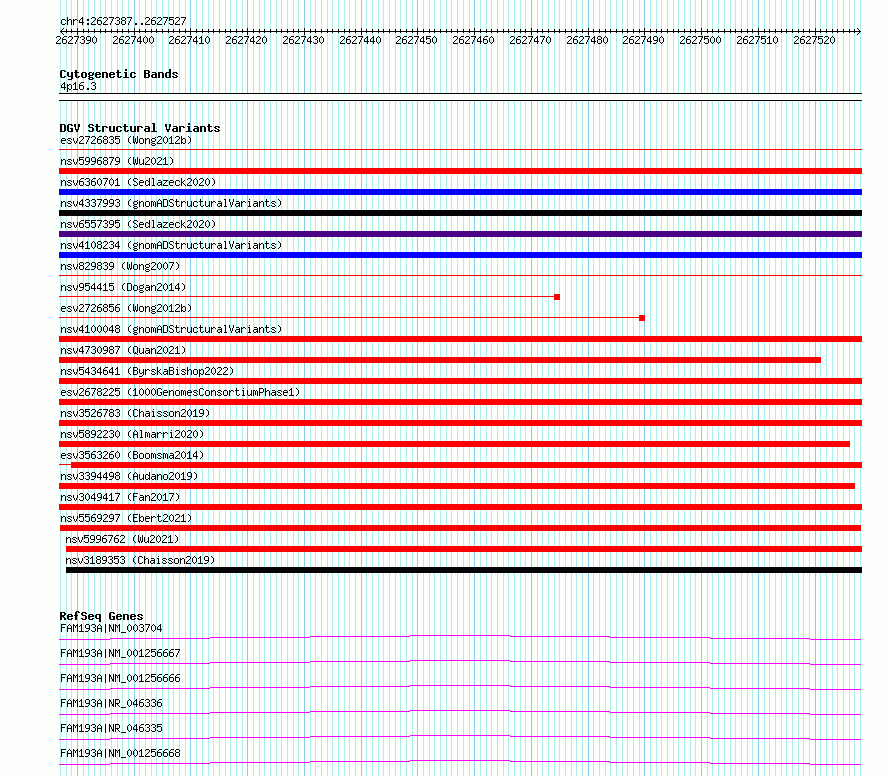Click the red bar for nsv4730987
This screenshot has height=776, width=890.
click(x=440, y=360)
